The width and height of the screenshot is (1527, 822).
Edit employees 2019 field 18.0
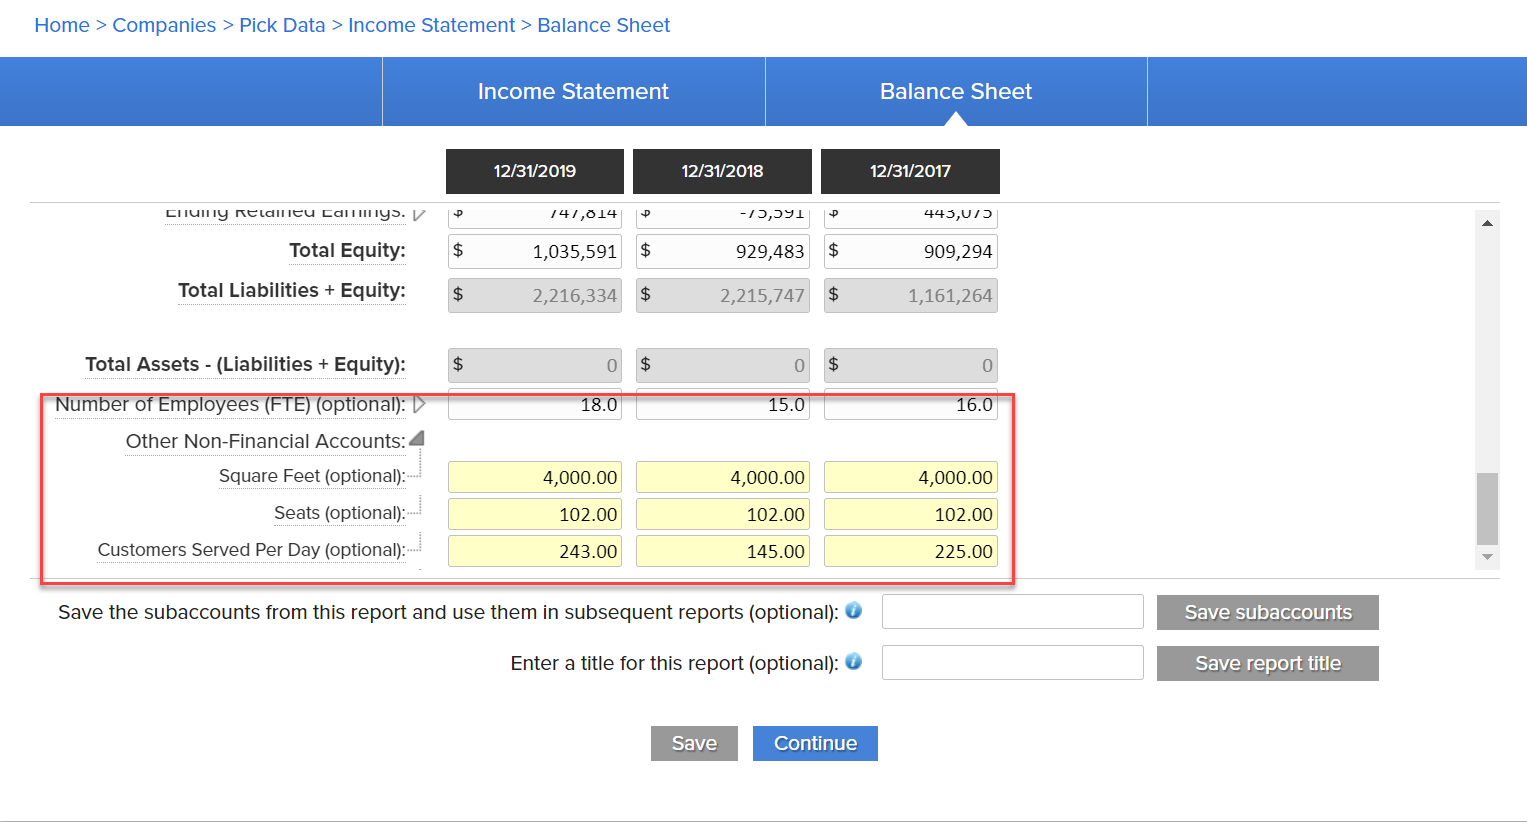[x=535, y=404]
